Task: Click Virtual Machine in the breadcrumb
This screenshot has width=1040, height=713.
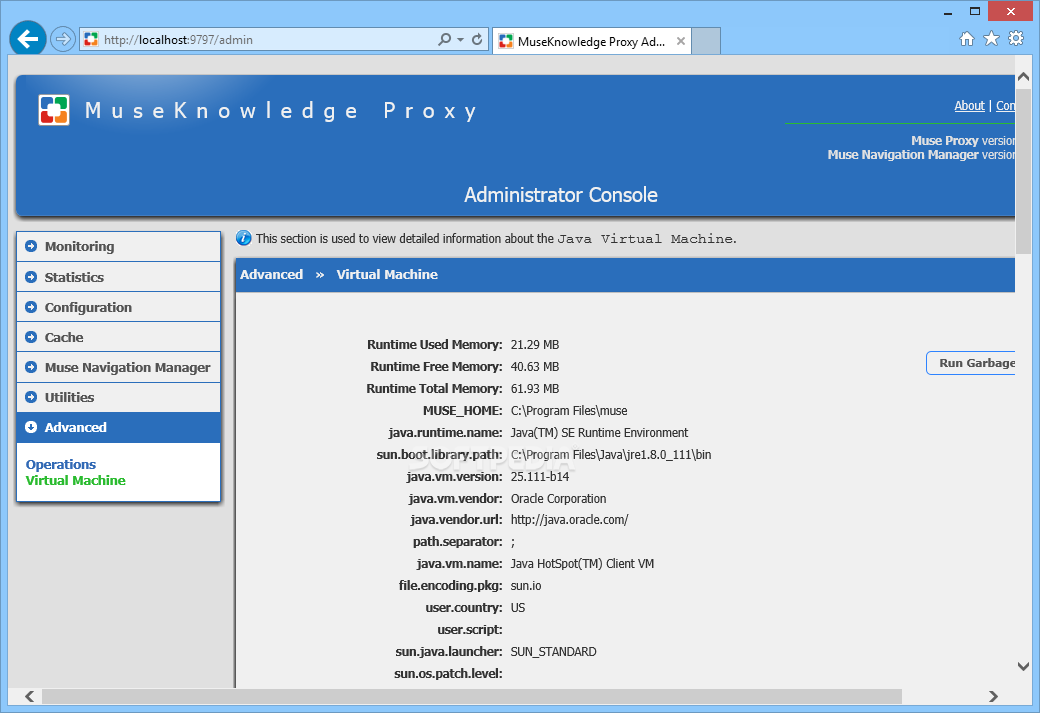Action: [387, 274]
